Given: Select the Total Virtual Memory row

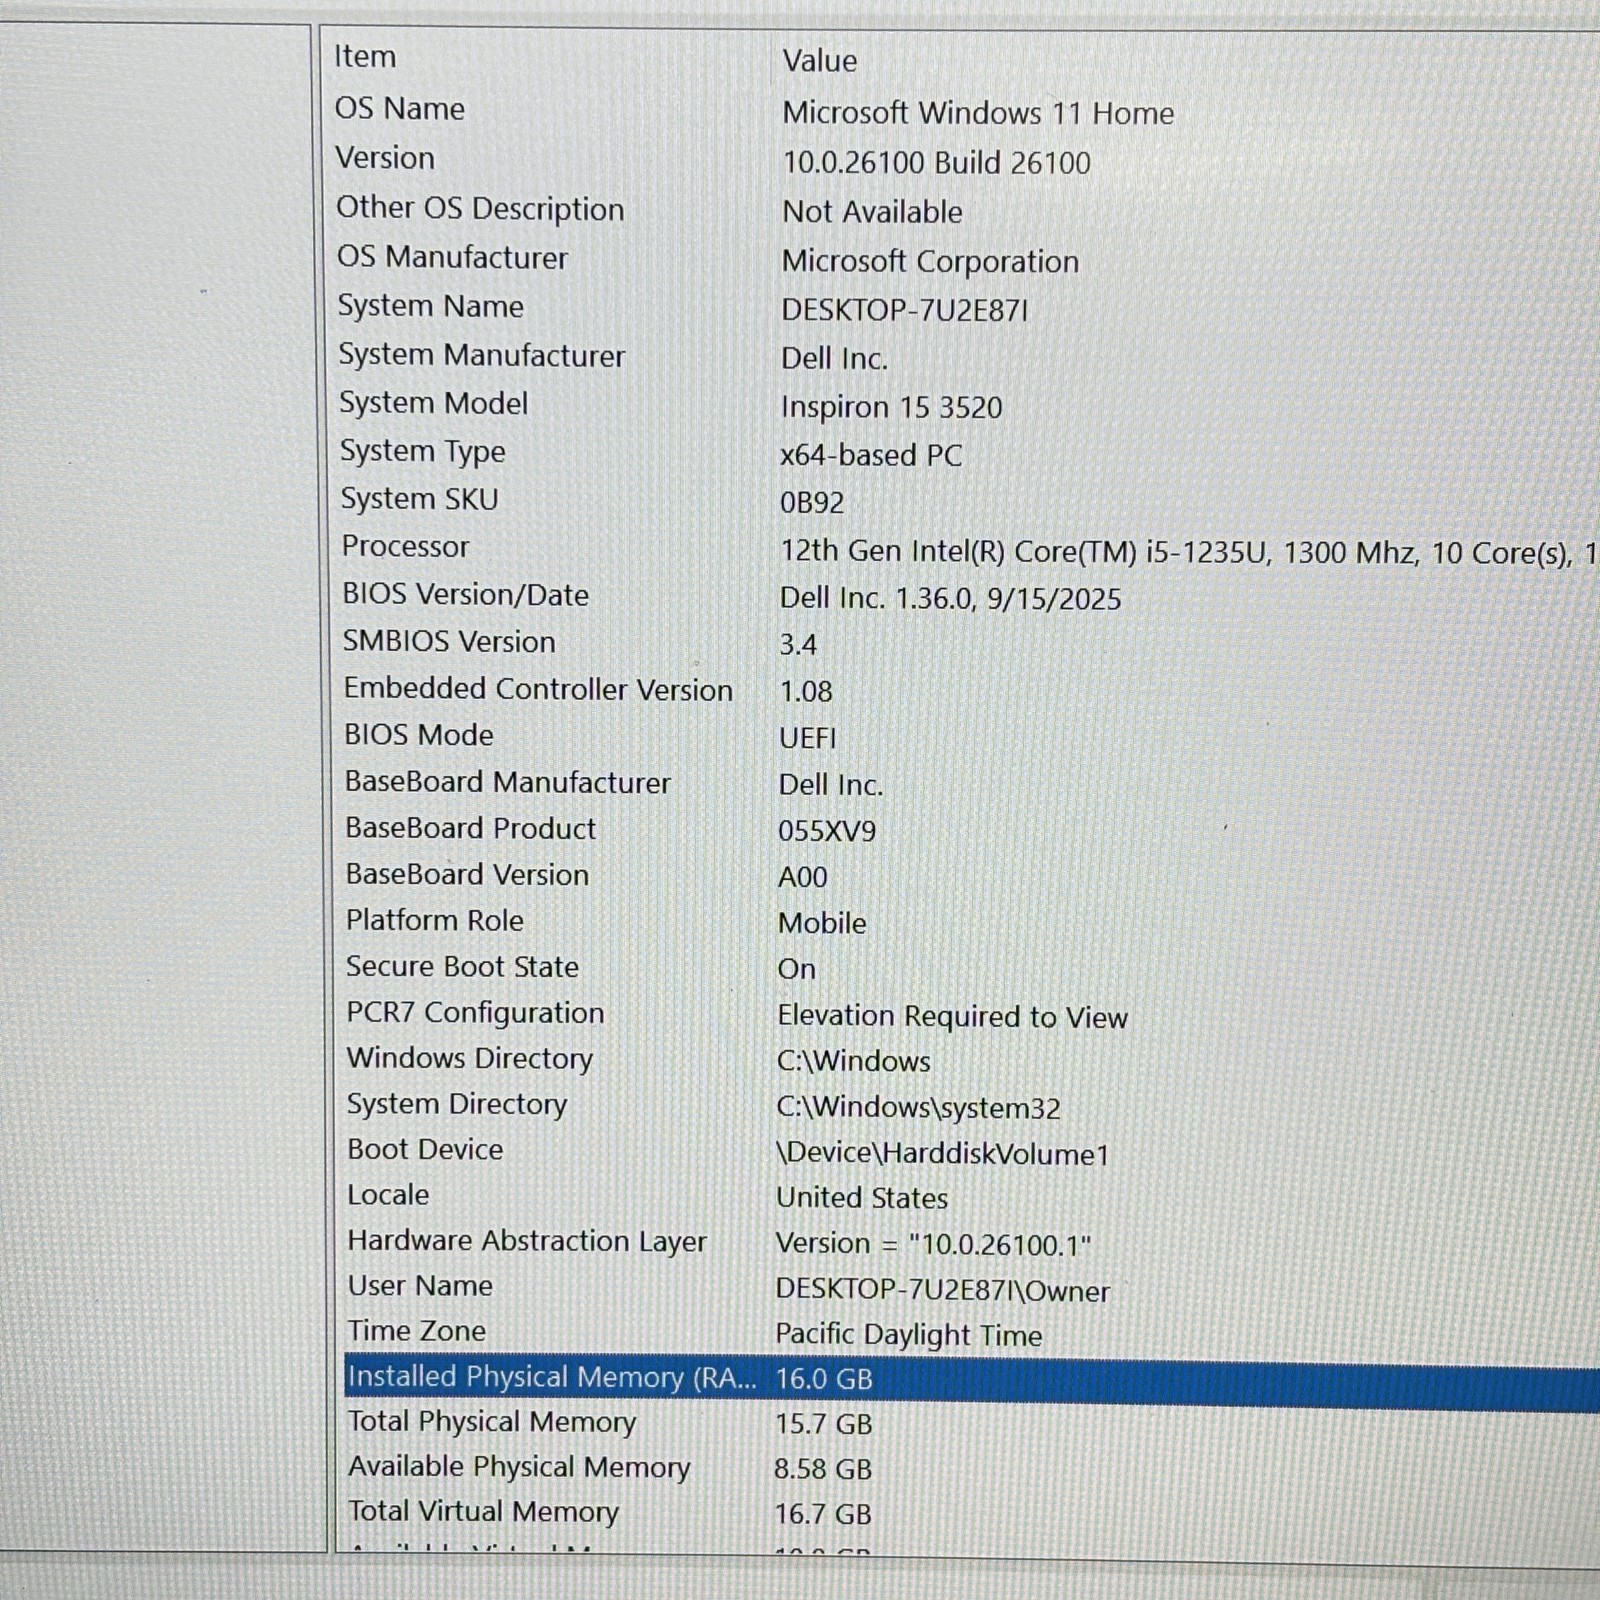Looking at the screenshot, I should pos(483,1512).
